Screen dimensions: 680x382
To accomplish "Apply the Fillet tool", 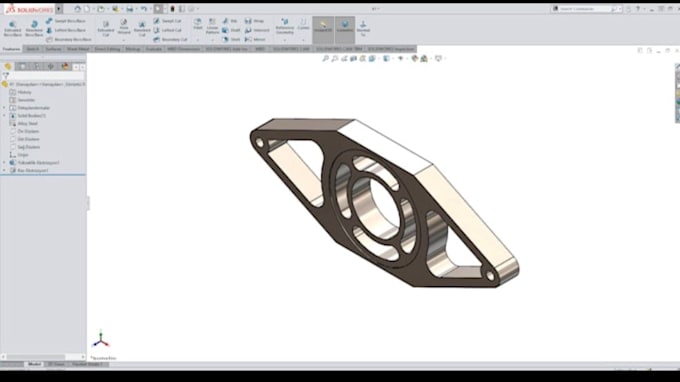I will (x=198, y=24).
